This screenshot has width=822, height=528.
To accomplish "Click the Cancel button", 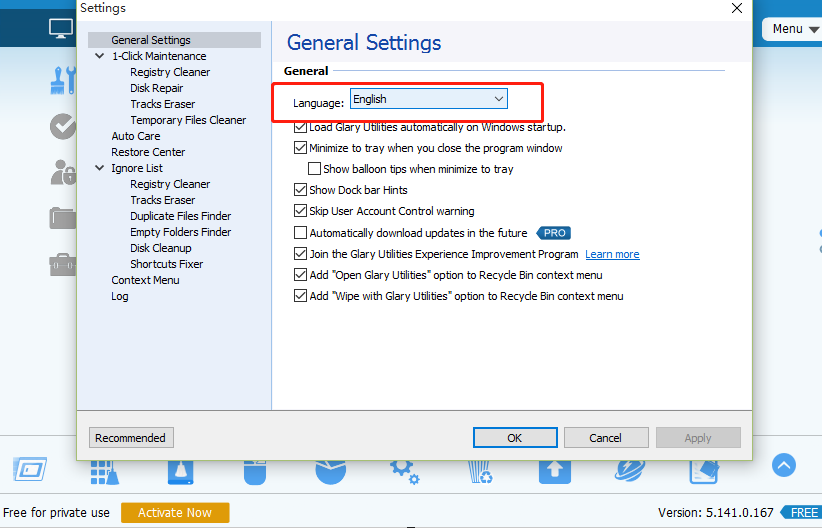I will [606, 437].
